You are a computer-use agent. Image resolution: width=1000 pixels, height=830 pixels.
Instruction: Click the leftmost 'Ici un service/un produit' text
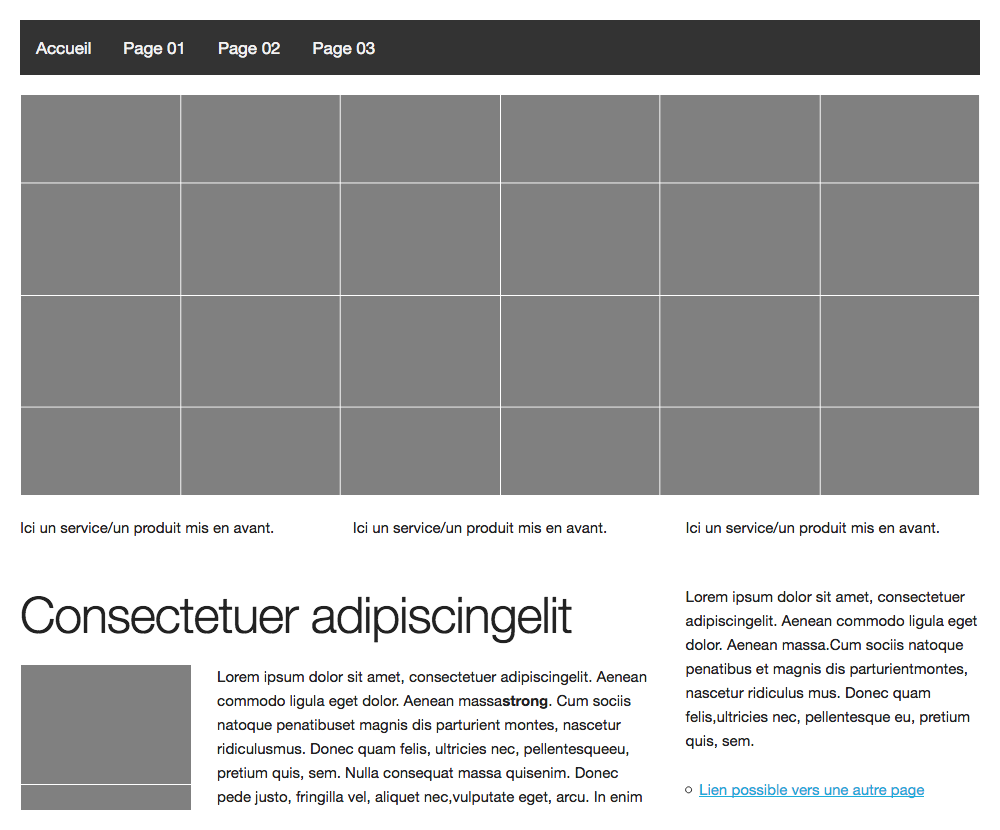tap(147, 528)
